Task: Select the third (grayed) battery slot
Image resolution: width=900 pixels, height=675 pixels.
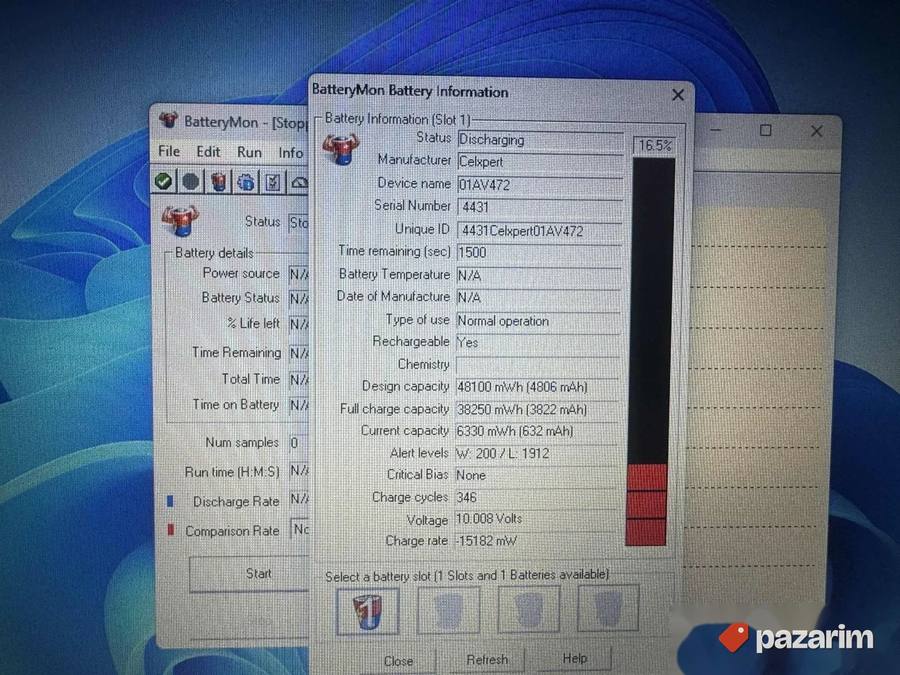Action: click(x=529, y=608)
